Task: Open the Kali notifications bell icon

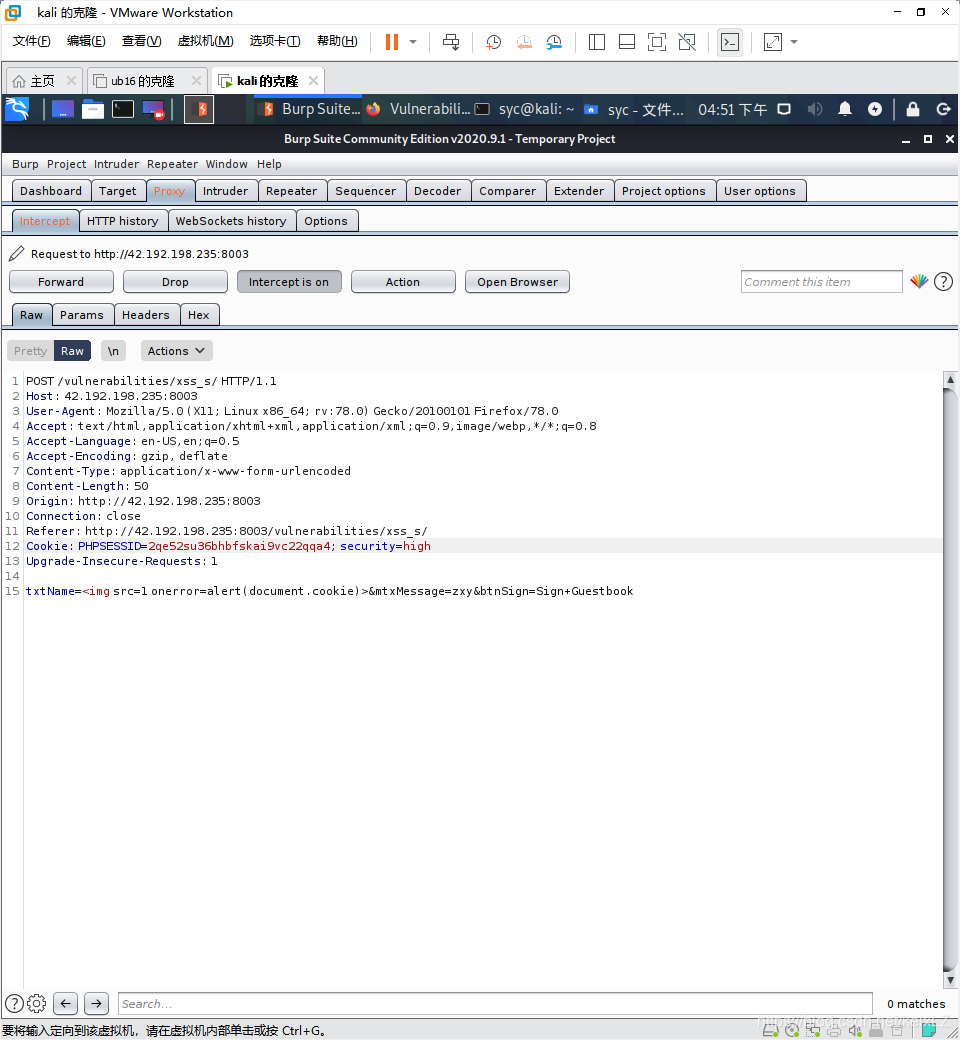Action: 845,109
